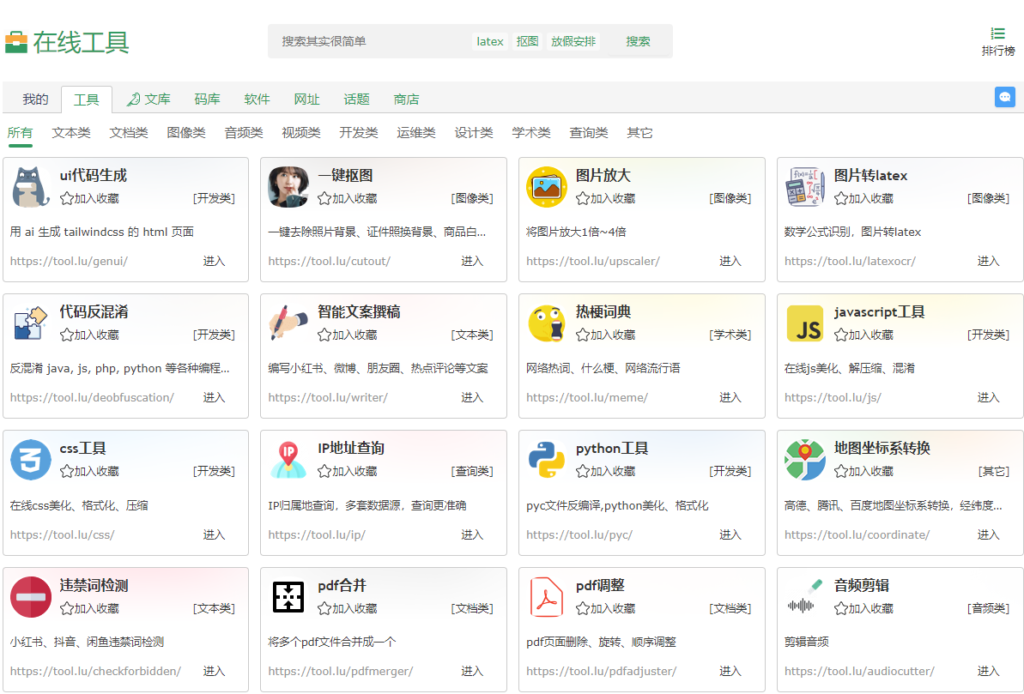Click the python工具 logo icon
1024x694 pixels.
(x=546, y=460)
